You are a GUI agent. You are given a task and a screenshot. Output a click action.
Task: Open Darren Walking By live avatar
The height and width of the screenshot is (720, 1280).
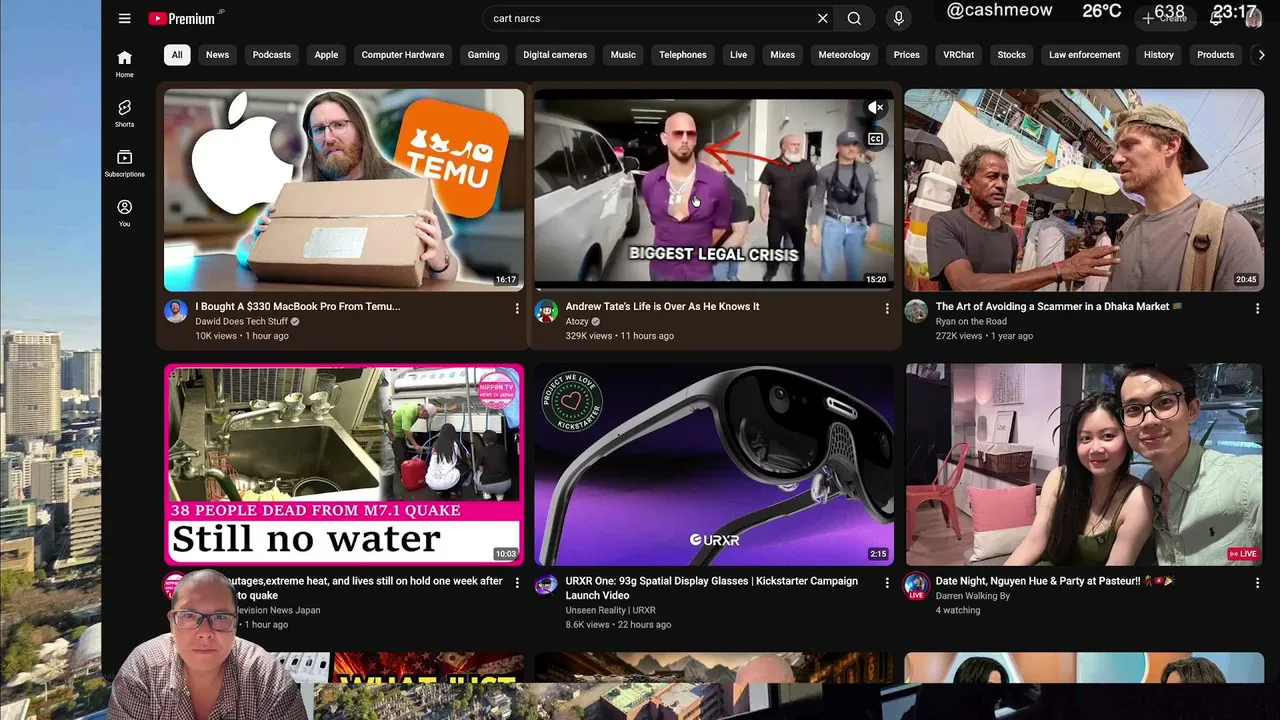[x=916, y=586]
